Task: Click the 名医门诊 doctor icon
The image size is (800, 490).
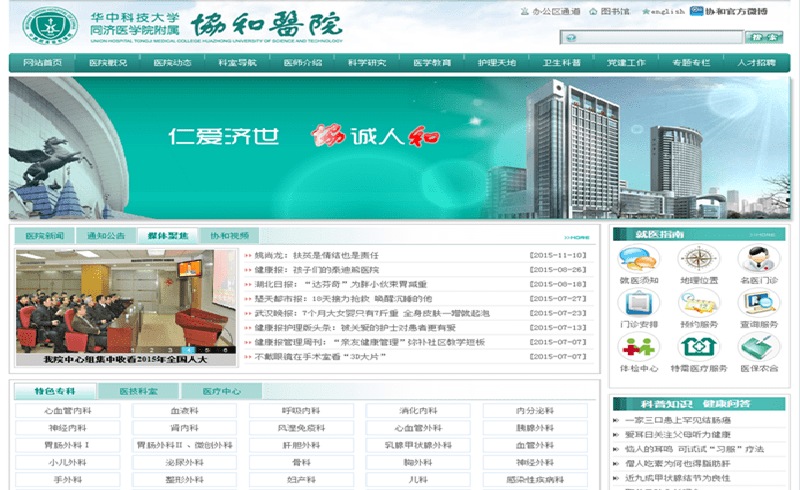Action: tap(759, 260)
